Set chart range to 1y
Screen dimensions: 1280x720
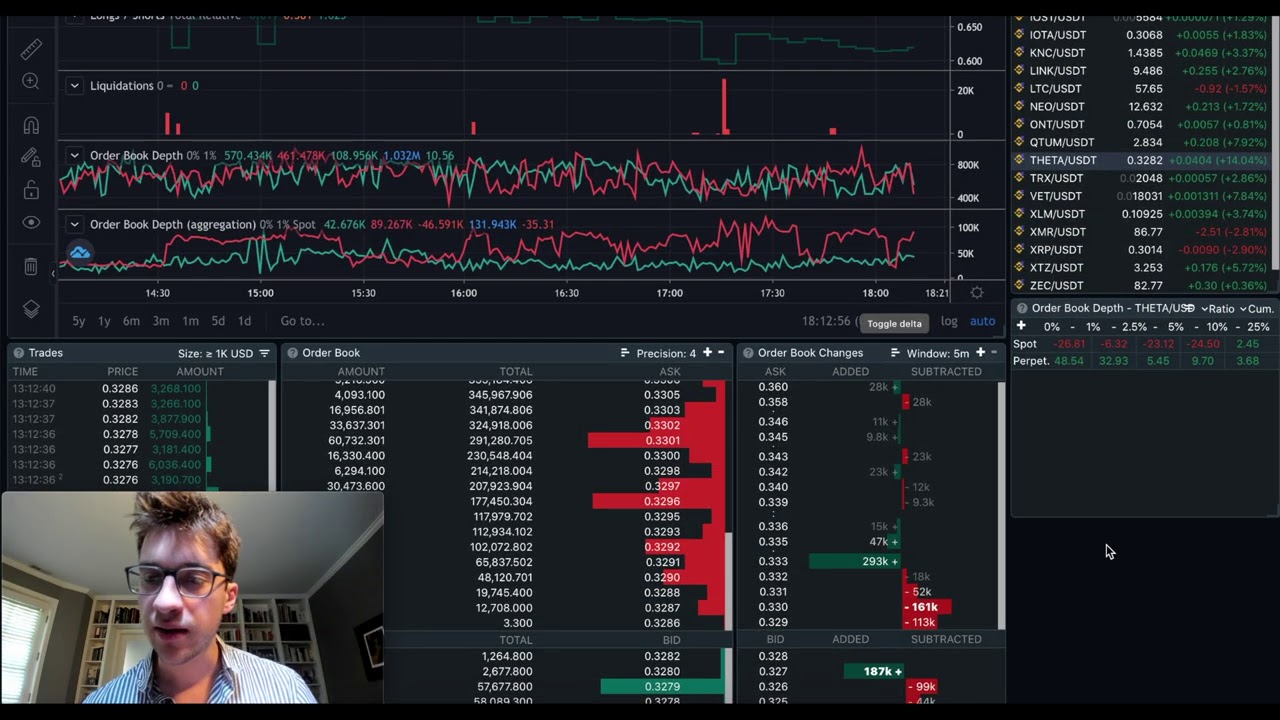click(104, 321)
